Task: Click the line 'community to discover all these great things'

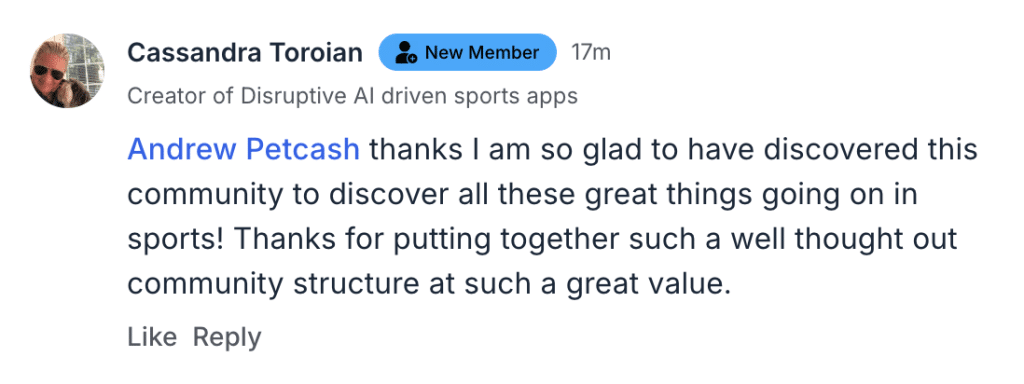Action: pos(522,195)
